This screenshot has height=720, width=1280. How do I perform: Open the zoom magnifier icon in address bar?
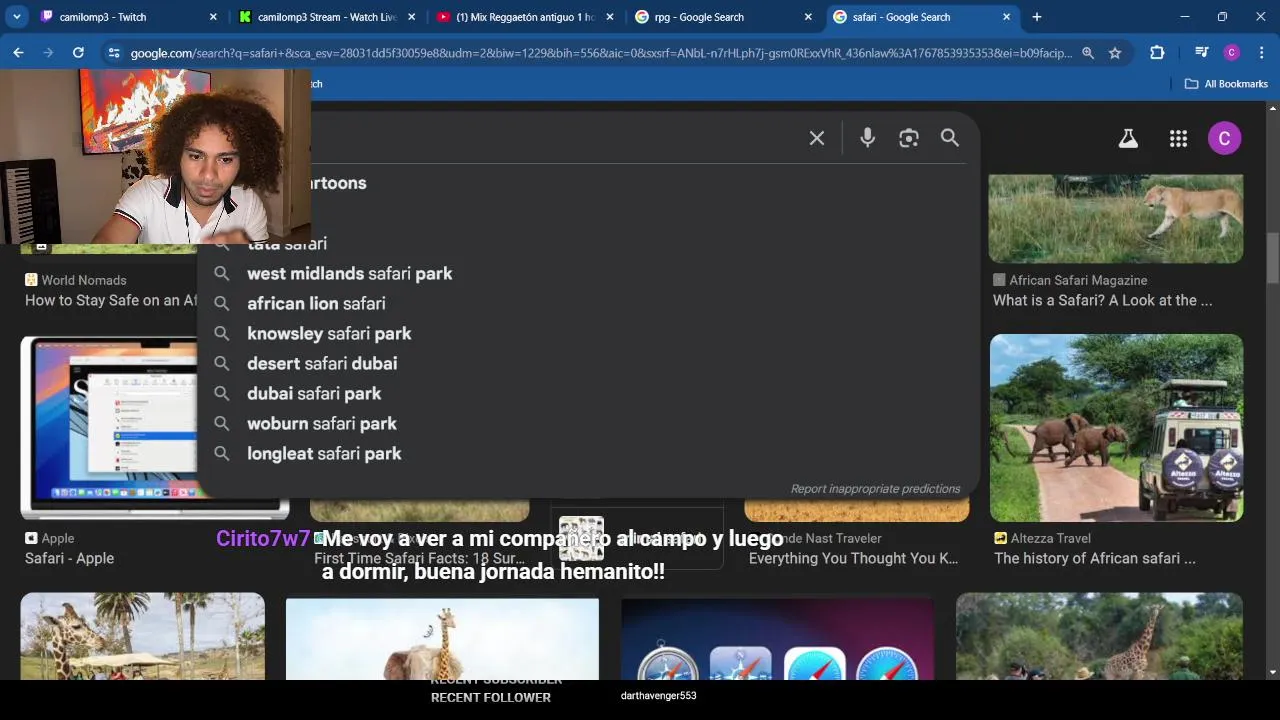tap(1088, 53)
